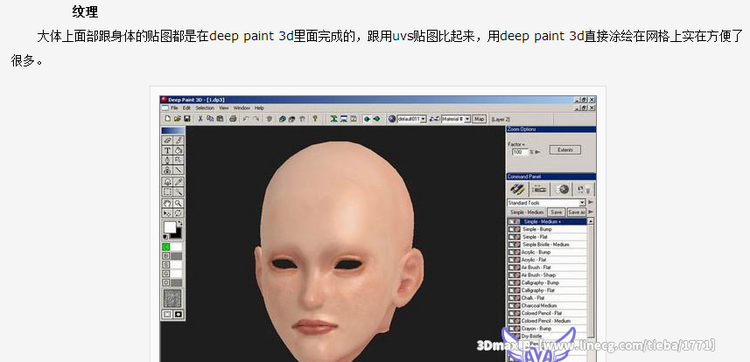This screenshot has width=750, height=362.
Task: Select the Zoom magnifier tool
Action: (x=178, y=203)
